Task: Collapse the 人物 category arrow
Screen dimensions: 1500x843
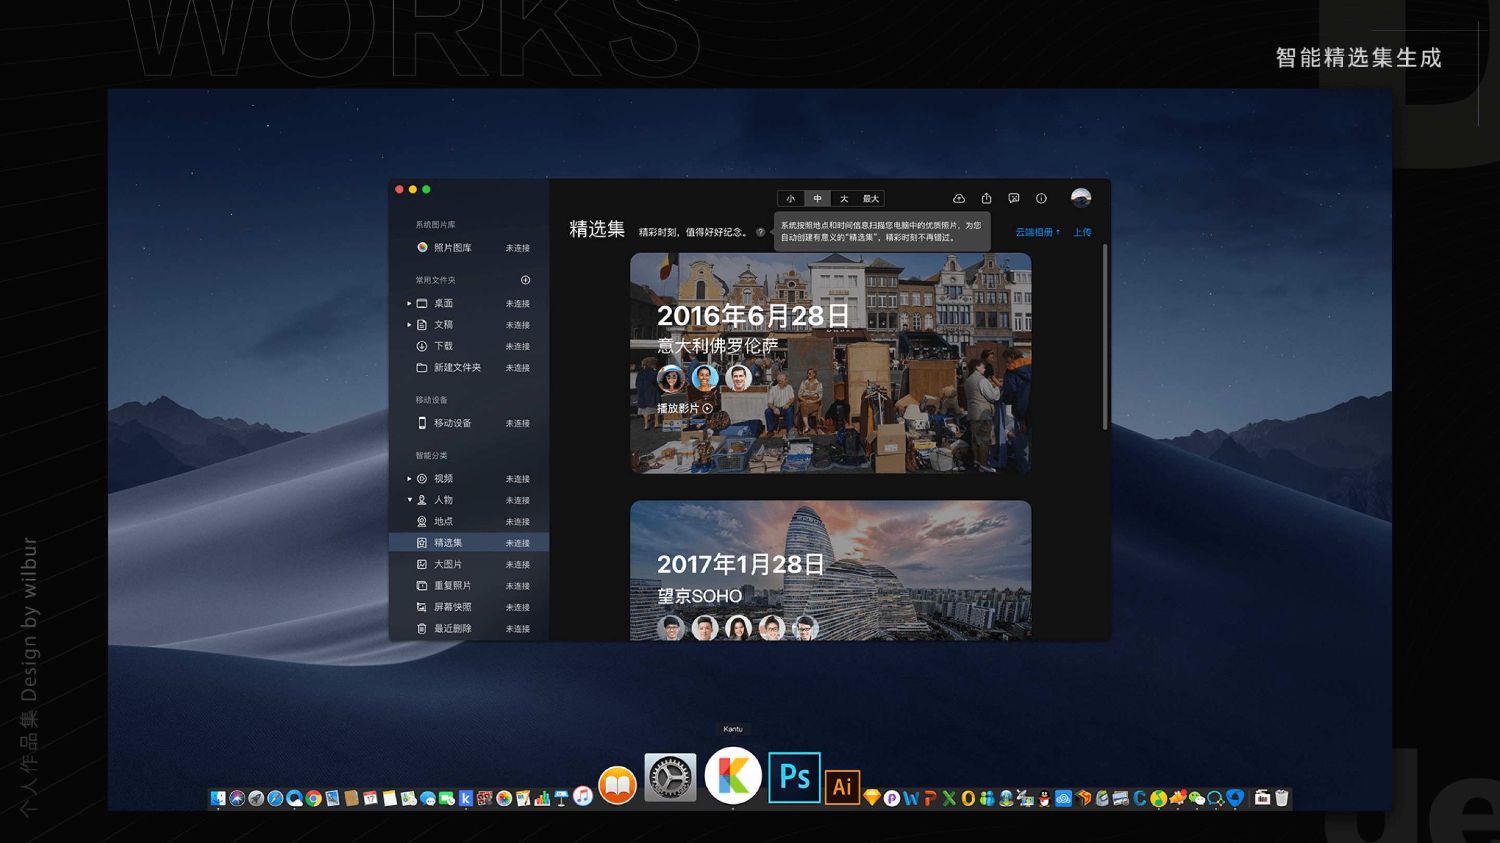Action: (409, 500)
